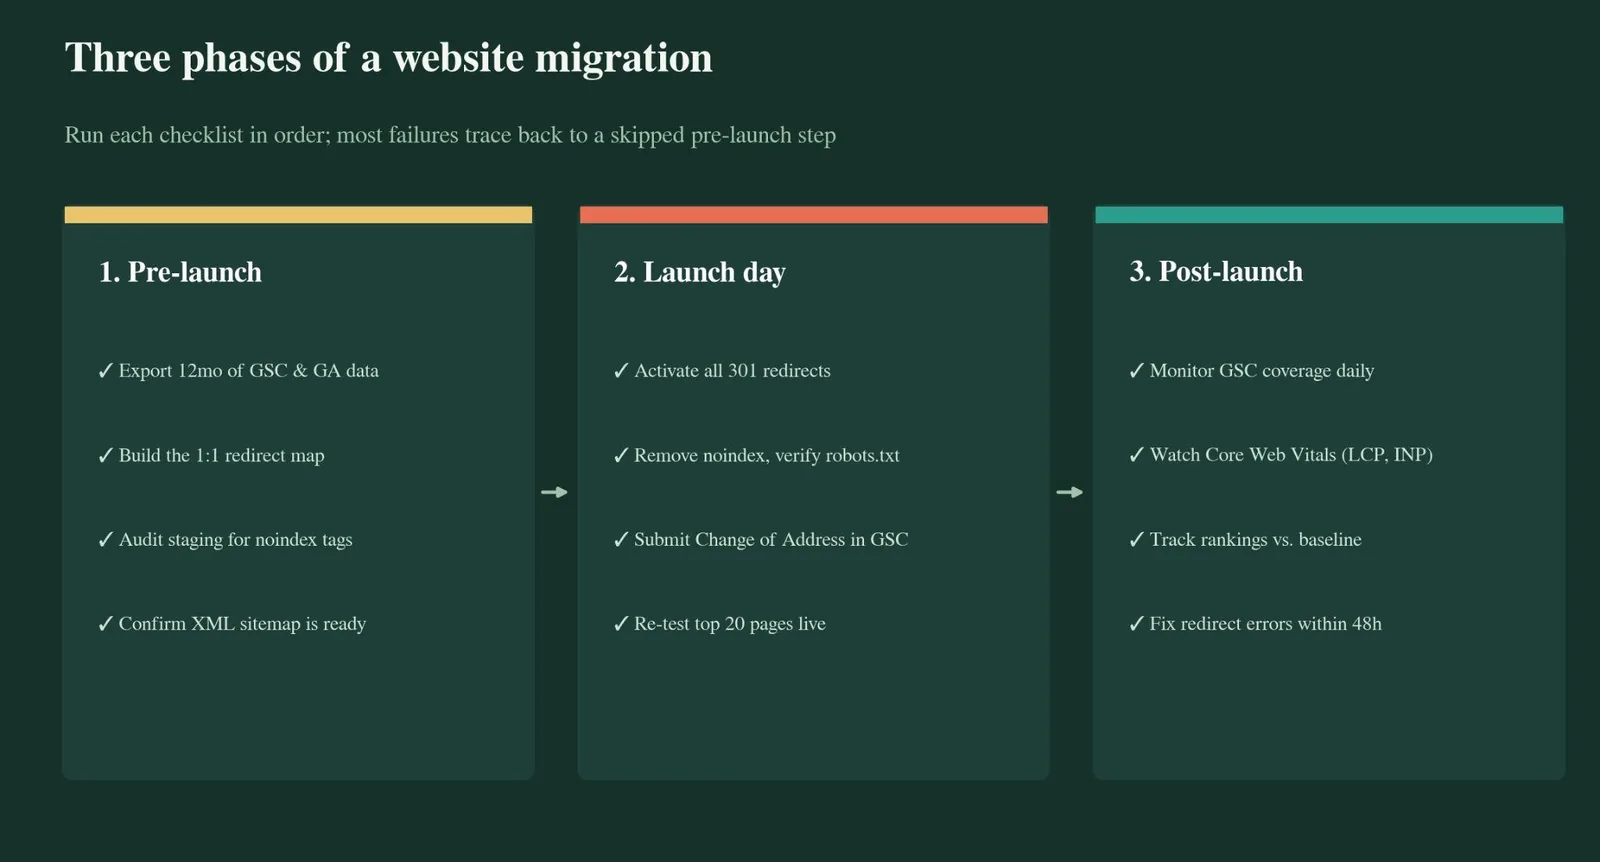Viewport: 1600px width, 862px height.
Task: Click arrow between Pre-launch and Launch day cards
Action: tap(554, 492)
